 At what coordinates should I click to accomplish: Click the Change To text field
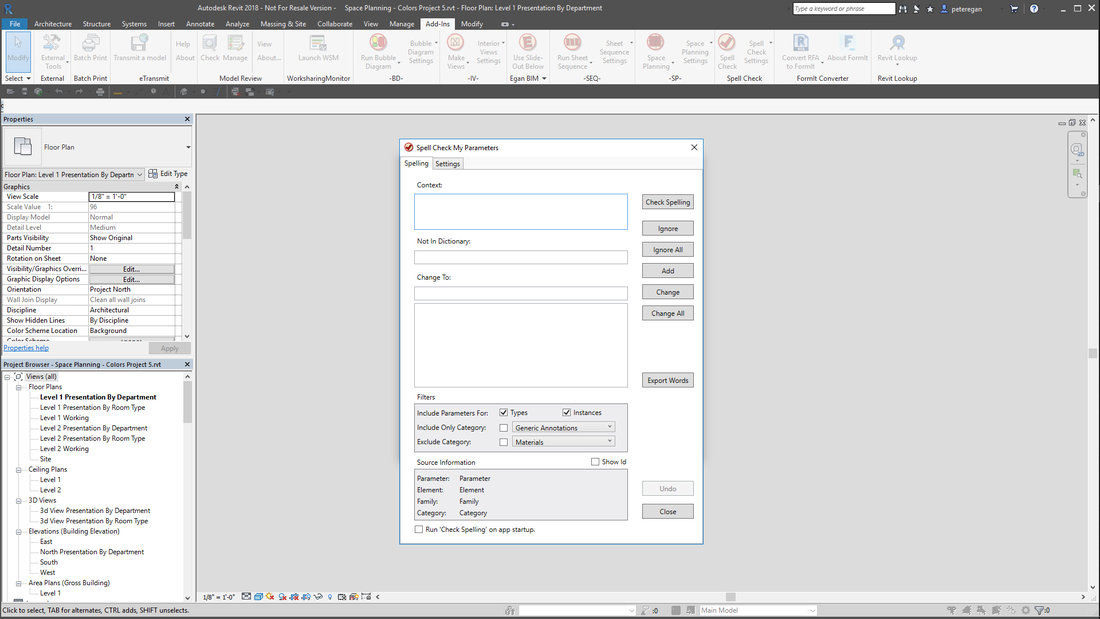pyautogui.click(x=520, y=293)
